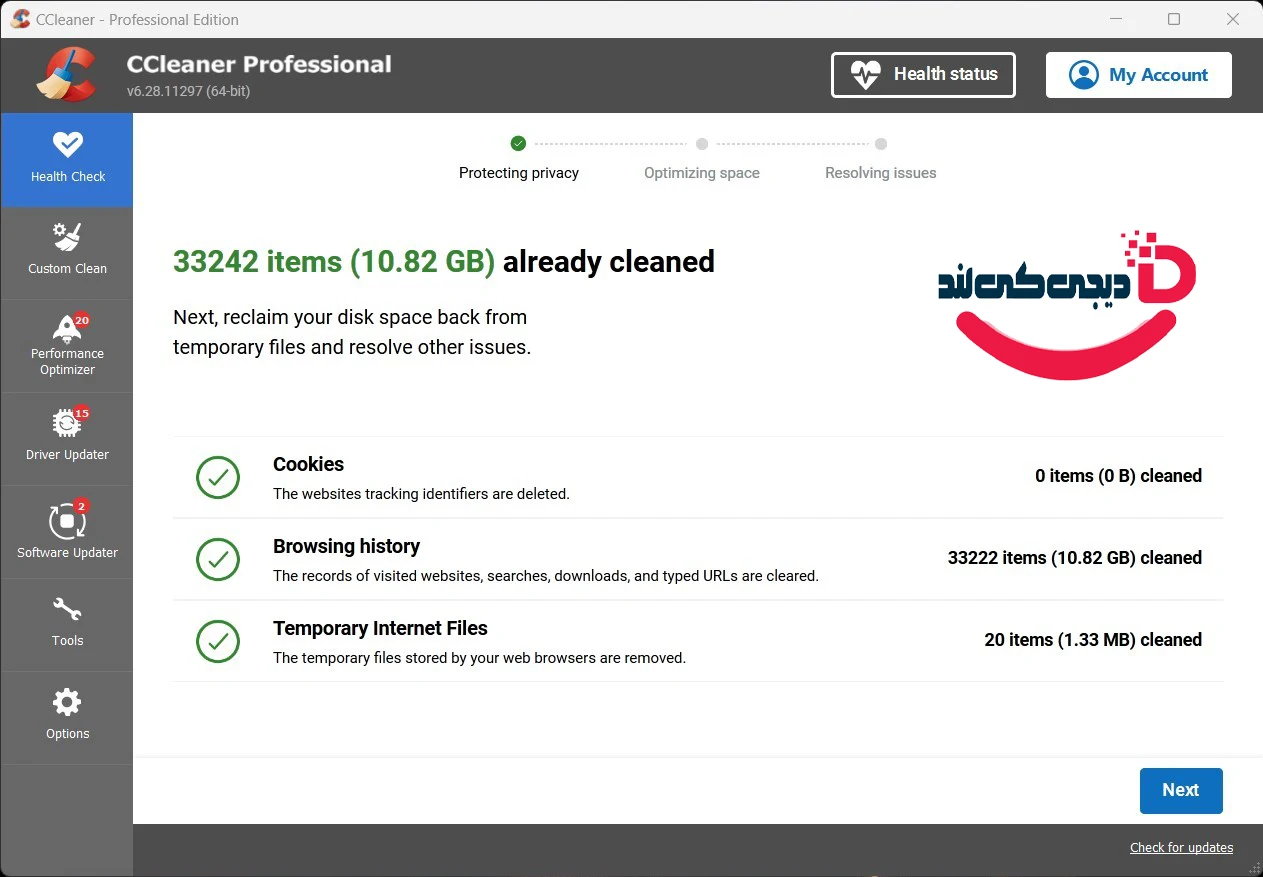Open Health Check in the sidebar
The image size is (1263, 877).
tap(67, 160)
